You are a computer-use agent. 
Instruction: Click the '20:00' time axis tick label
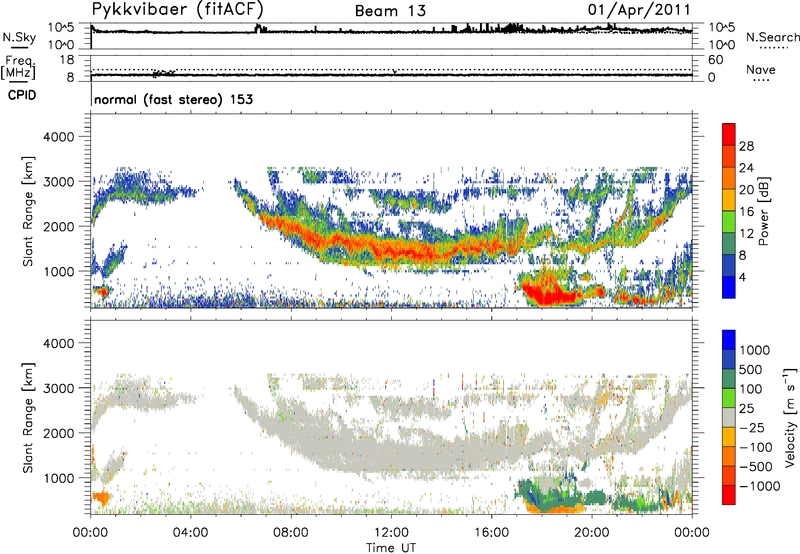pyautogui.click(x=592, y=533)
